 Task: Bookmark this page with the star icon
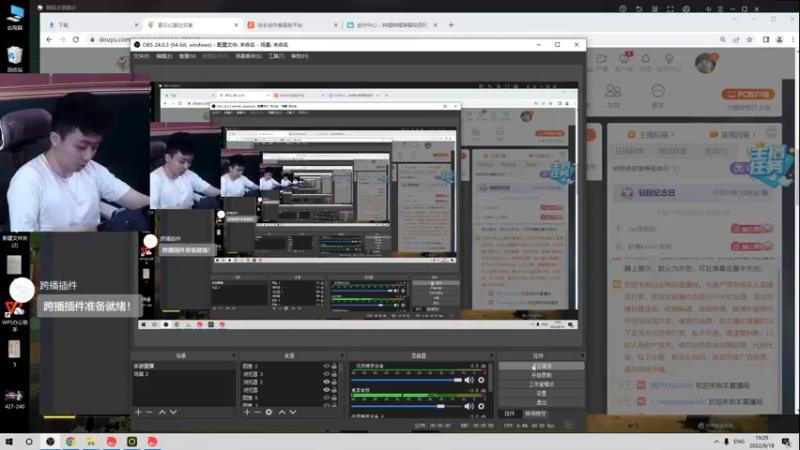(x=749, y=39)
